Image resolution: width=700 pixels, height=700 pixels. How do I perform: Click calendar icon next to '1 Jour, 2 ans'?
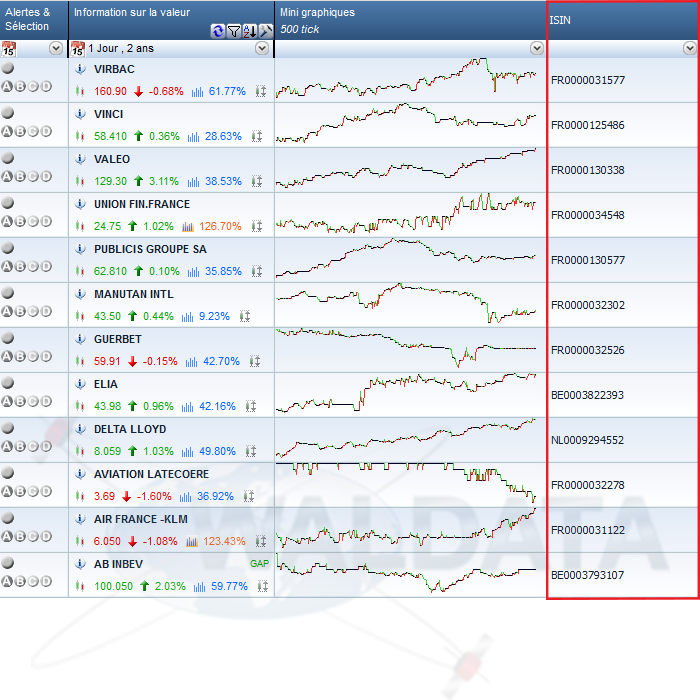(78, 48)
